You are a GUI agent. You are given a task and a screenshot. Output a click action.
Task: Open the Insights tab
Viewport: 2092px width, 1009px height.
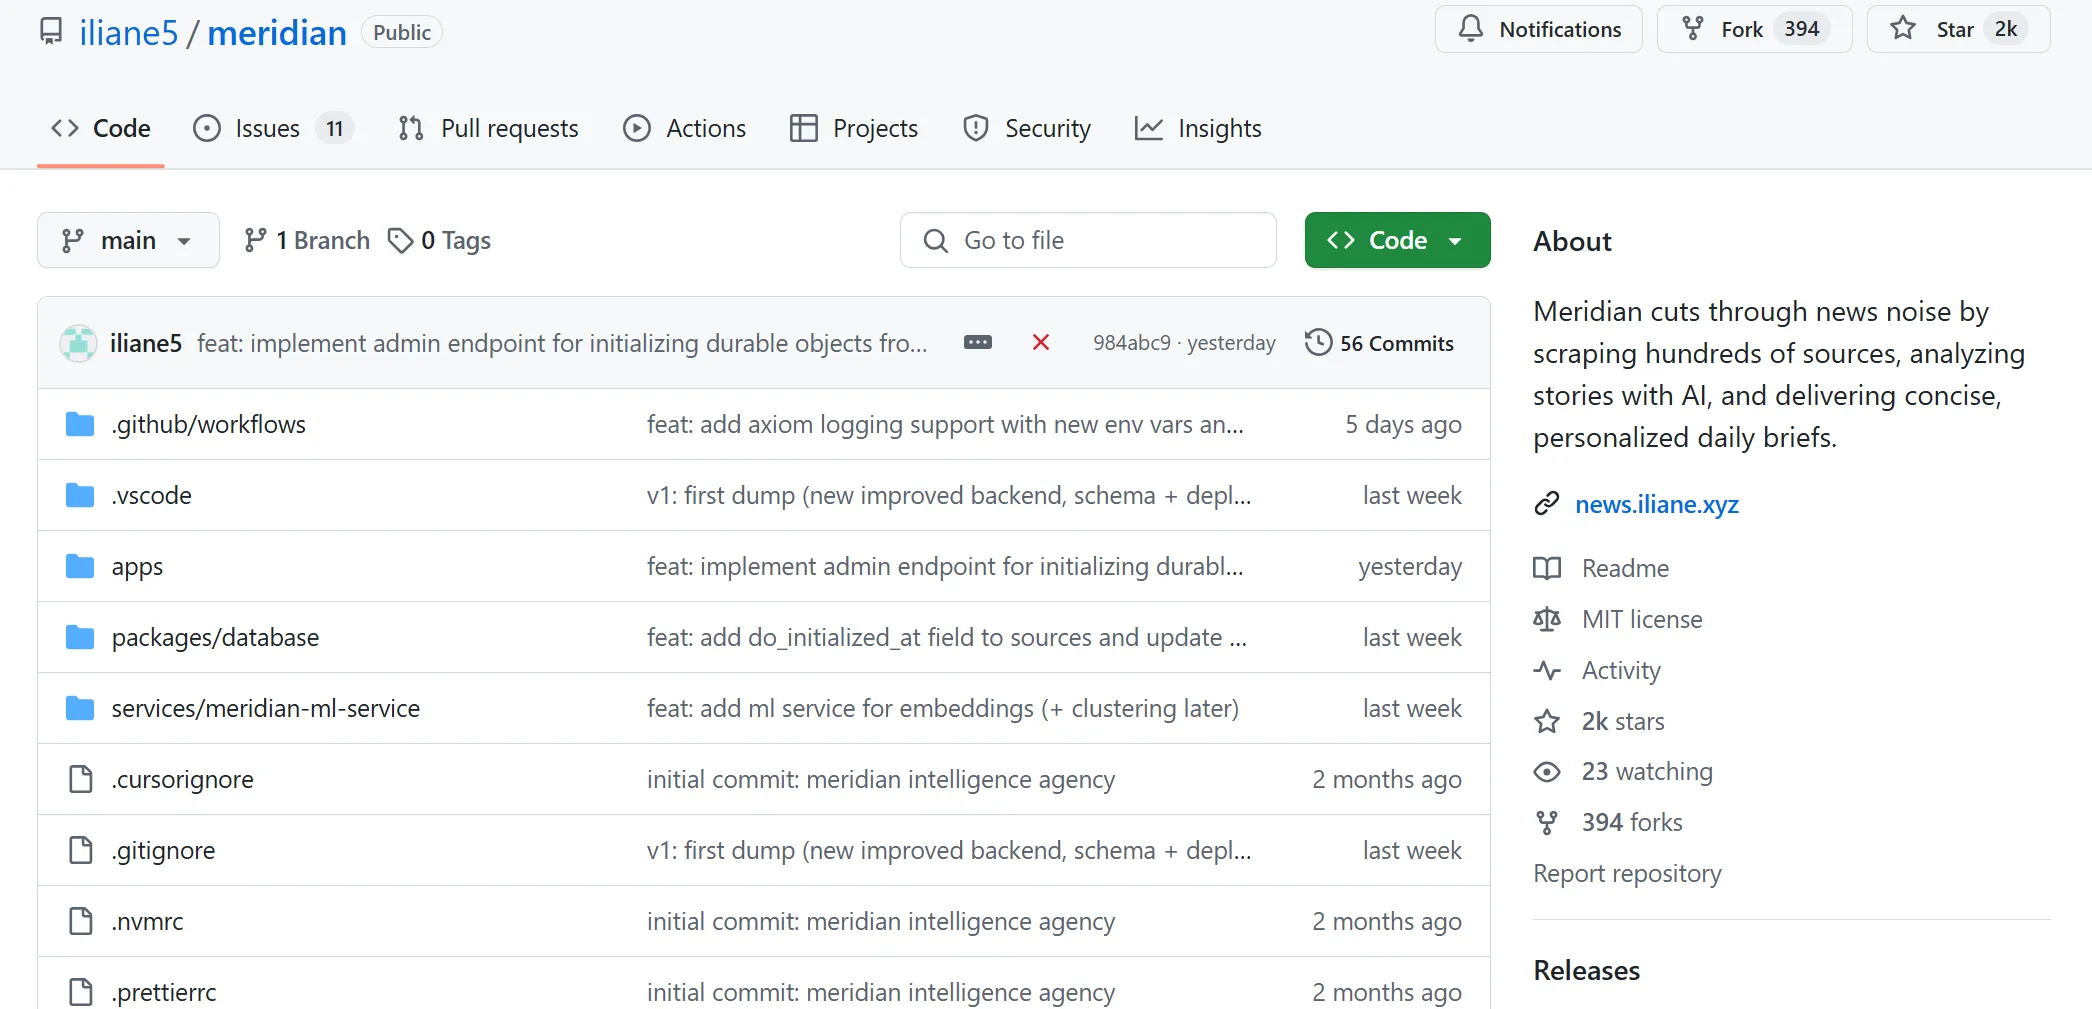1198,128
